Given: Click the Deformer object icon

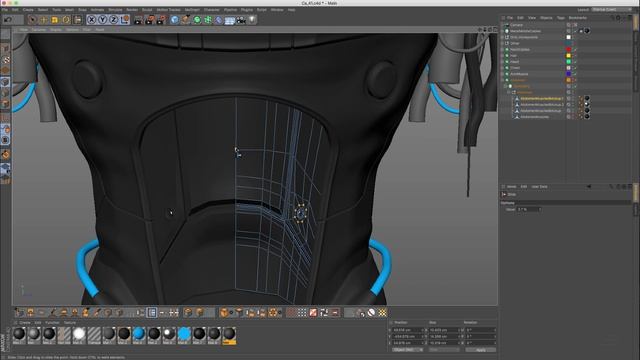Looking at the screenshot, I should (x=219, y=20).
